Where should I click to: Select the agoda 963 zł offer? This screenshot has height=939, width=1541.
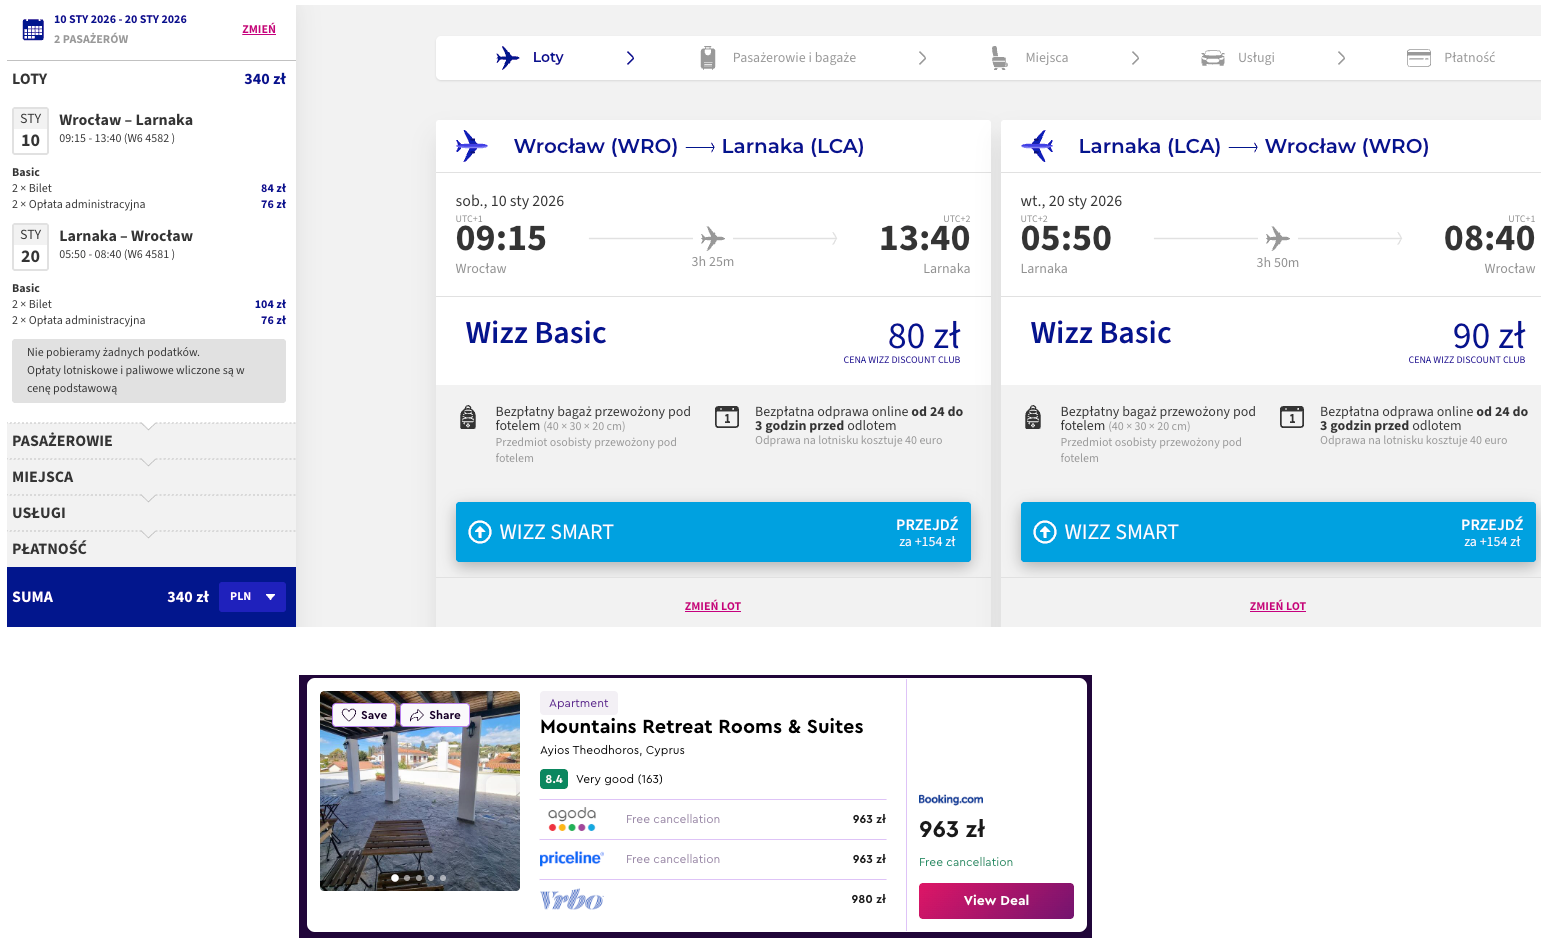pyautogui.click(x=713, y=819)
